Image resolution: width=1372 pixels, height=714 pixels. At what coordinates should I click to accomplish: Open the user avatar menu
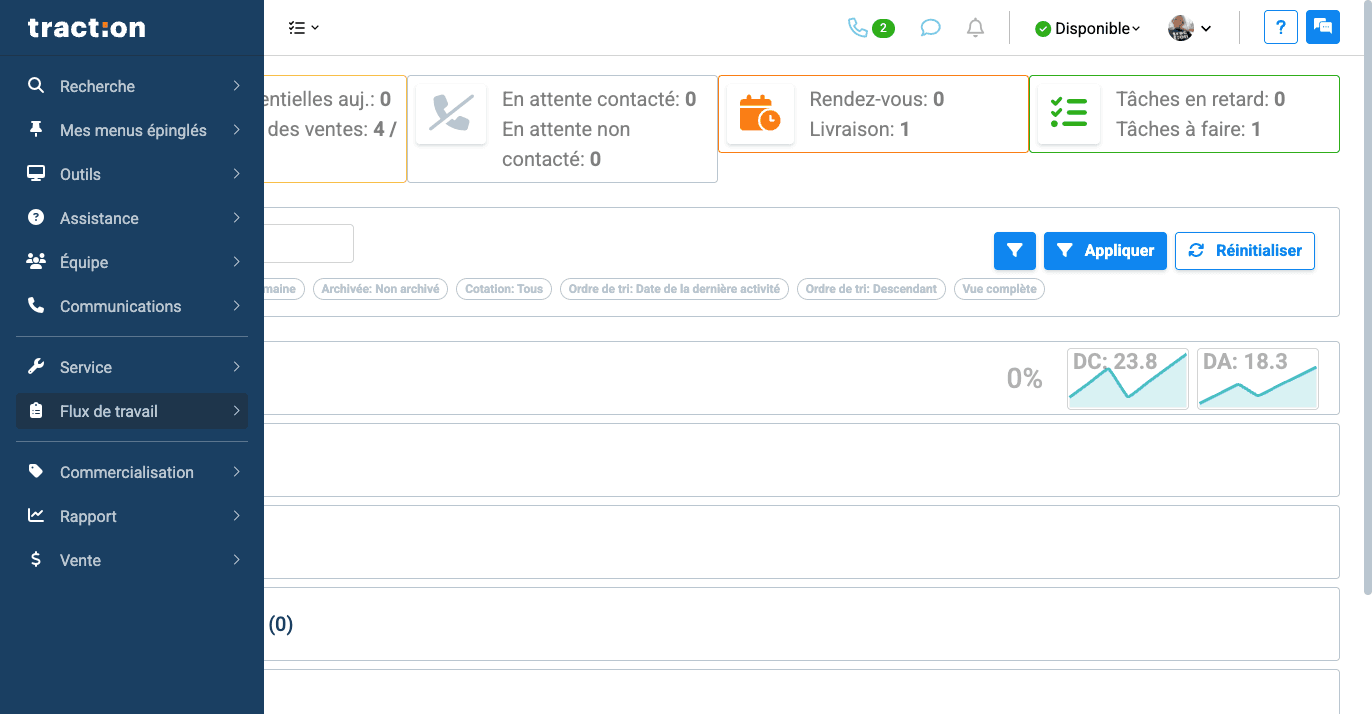pyautogui.click(x=1190, y=28)
